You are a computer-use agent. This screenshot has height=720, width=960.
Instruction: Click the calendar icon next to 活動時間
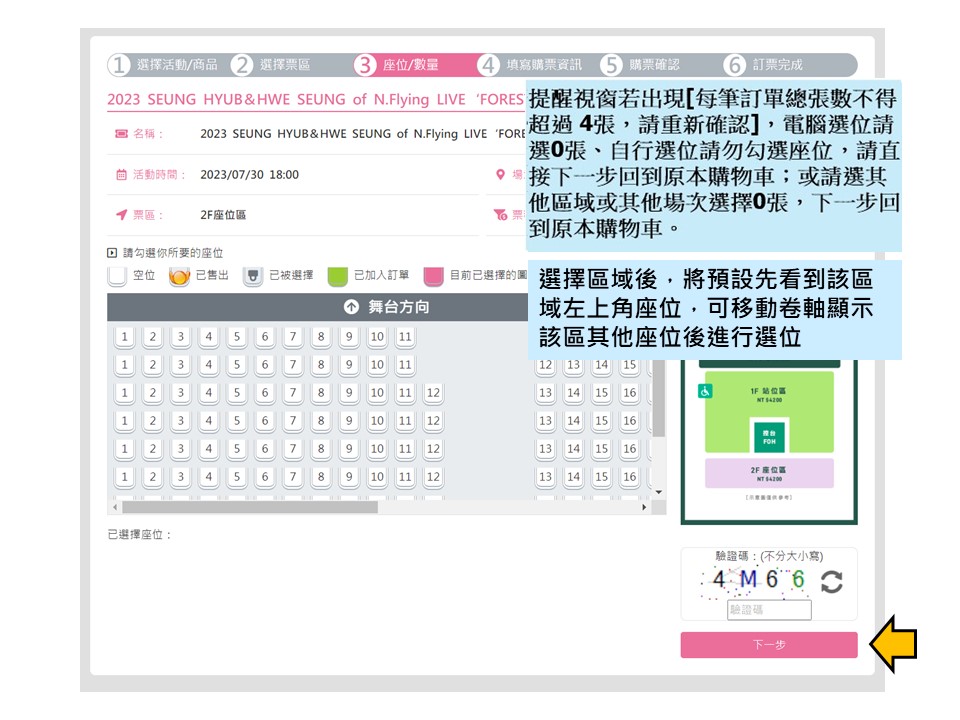point(121,174)
